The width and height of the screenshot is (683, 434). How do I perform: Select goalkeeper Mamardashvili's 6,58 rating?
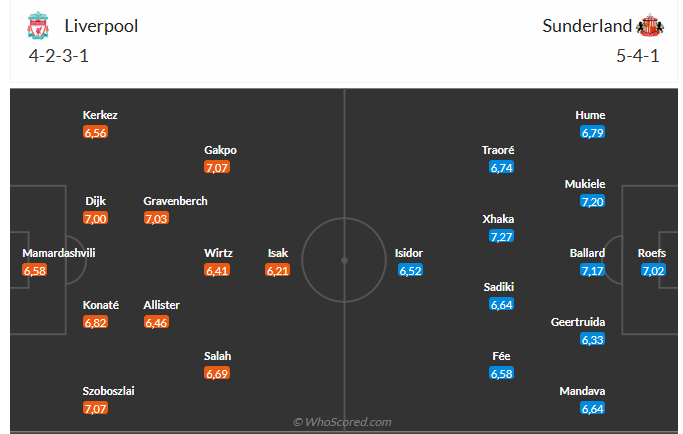(x=34, y=270)
